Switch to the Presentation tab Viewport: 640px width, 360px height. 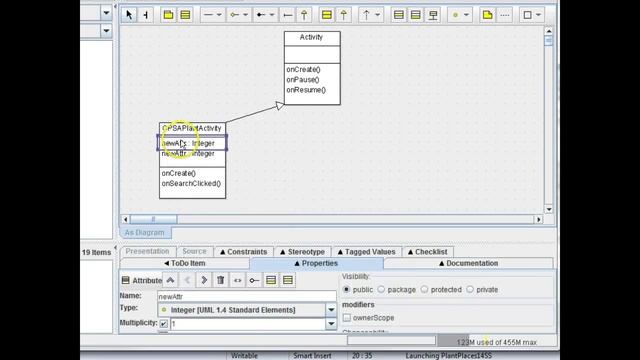click(x=147, y=251)
